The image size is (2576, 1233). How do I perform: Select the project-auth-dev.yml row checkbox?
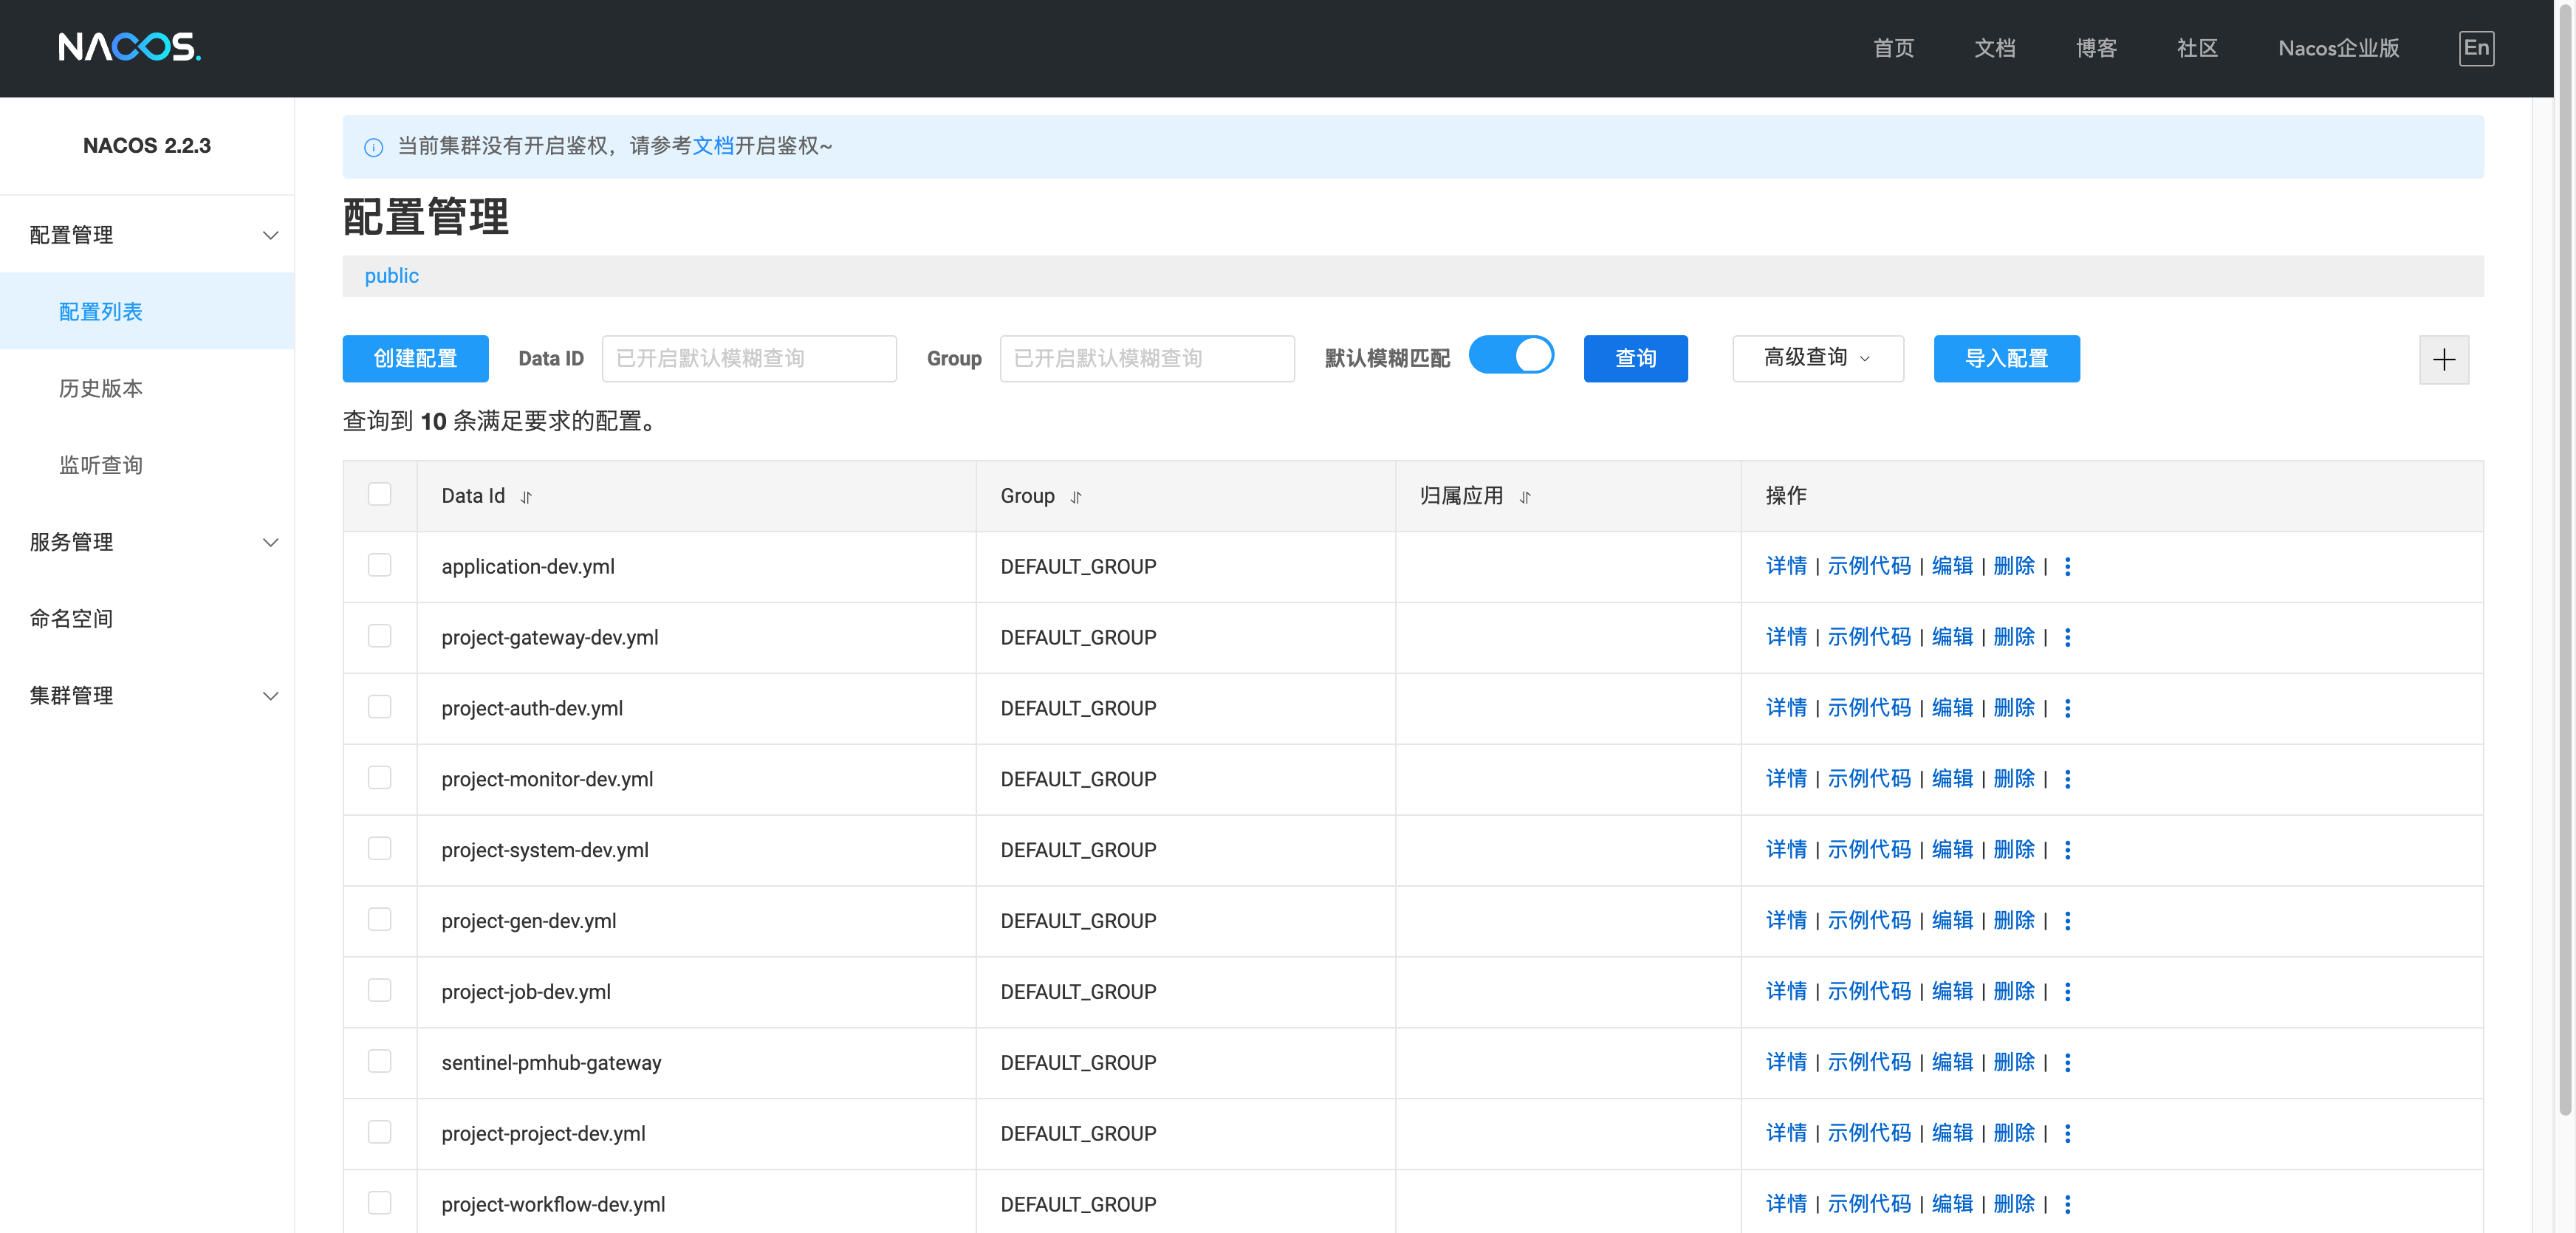[379, 707]
